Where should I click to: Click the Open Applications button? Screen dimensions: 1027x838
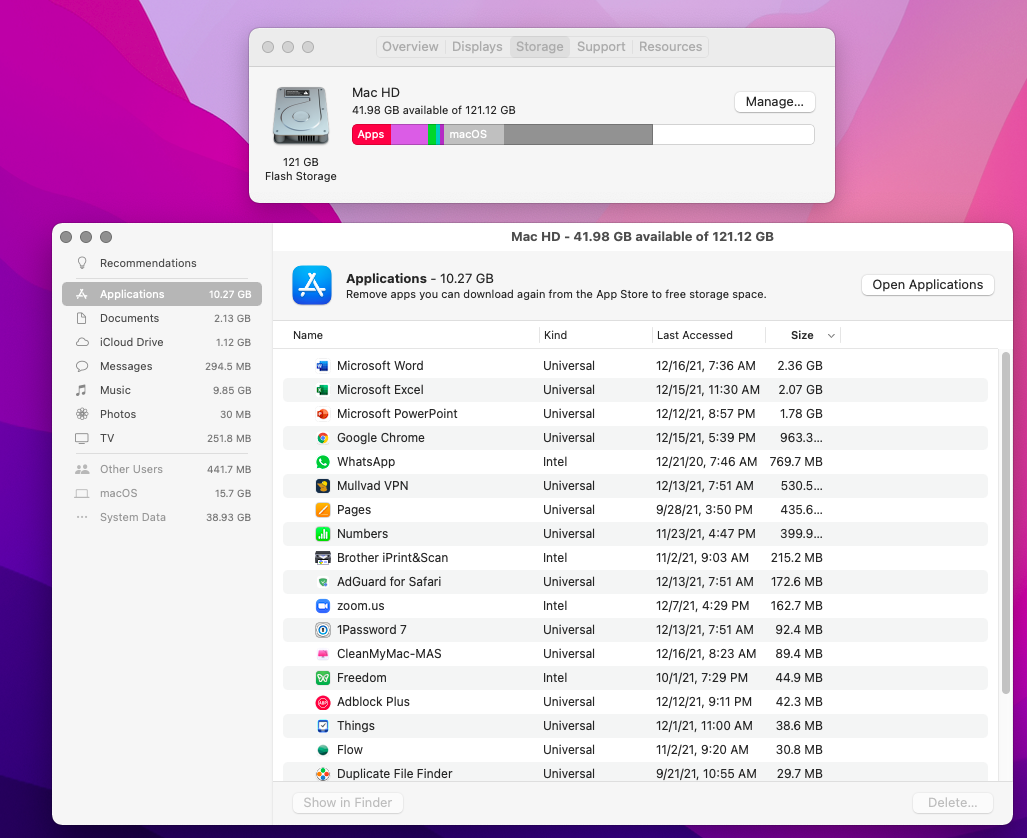[x=927, y=284]
